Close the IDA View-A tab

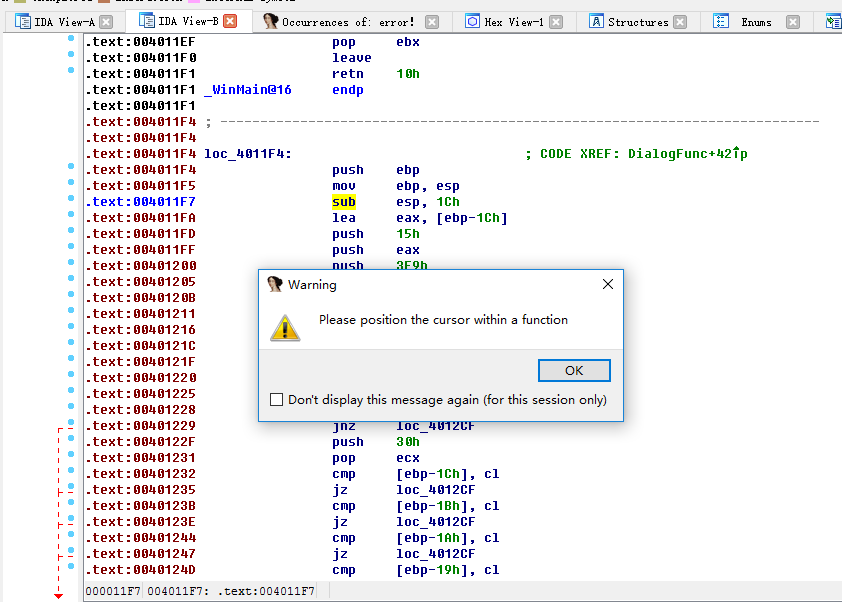[x=106, y=22]
